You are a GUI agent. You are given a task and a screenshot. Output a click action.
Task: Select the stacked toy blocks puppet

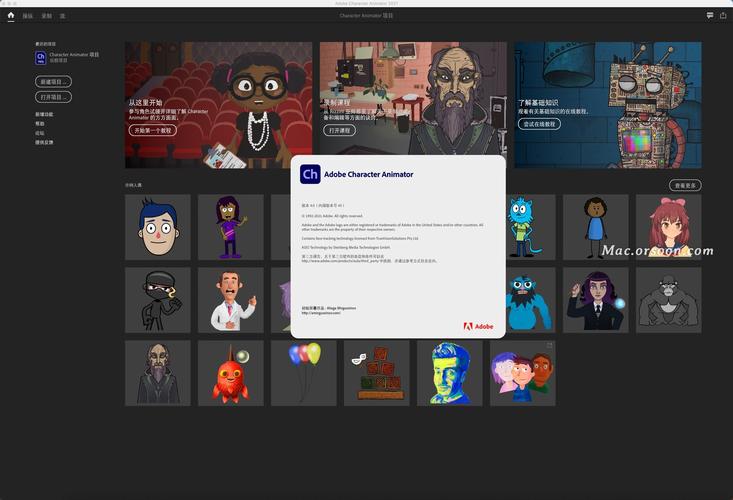coord(376,373)
